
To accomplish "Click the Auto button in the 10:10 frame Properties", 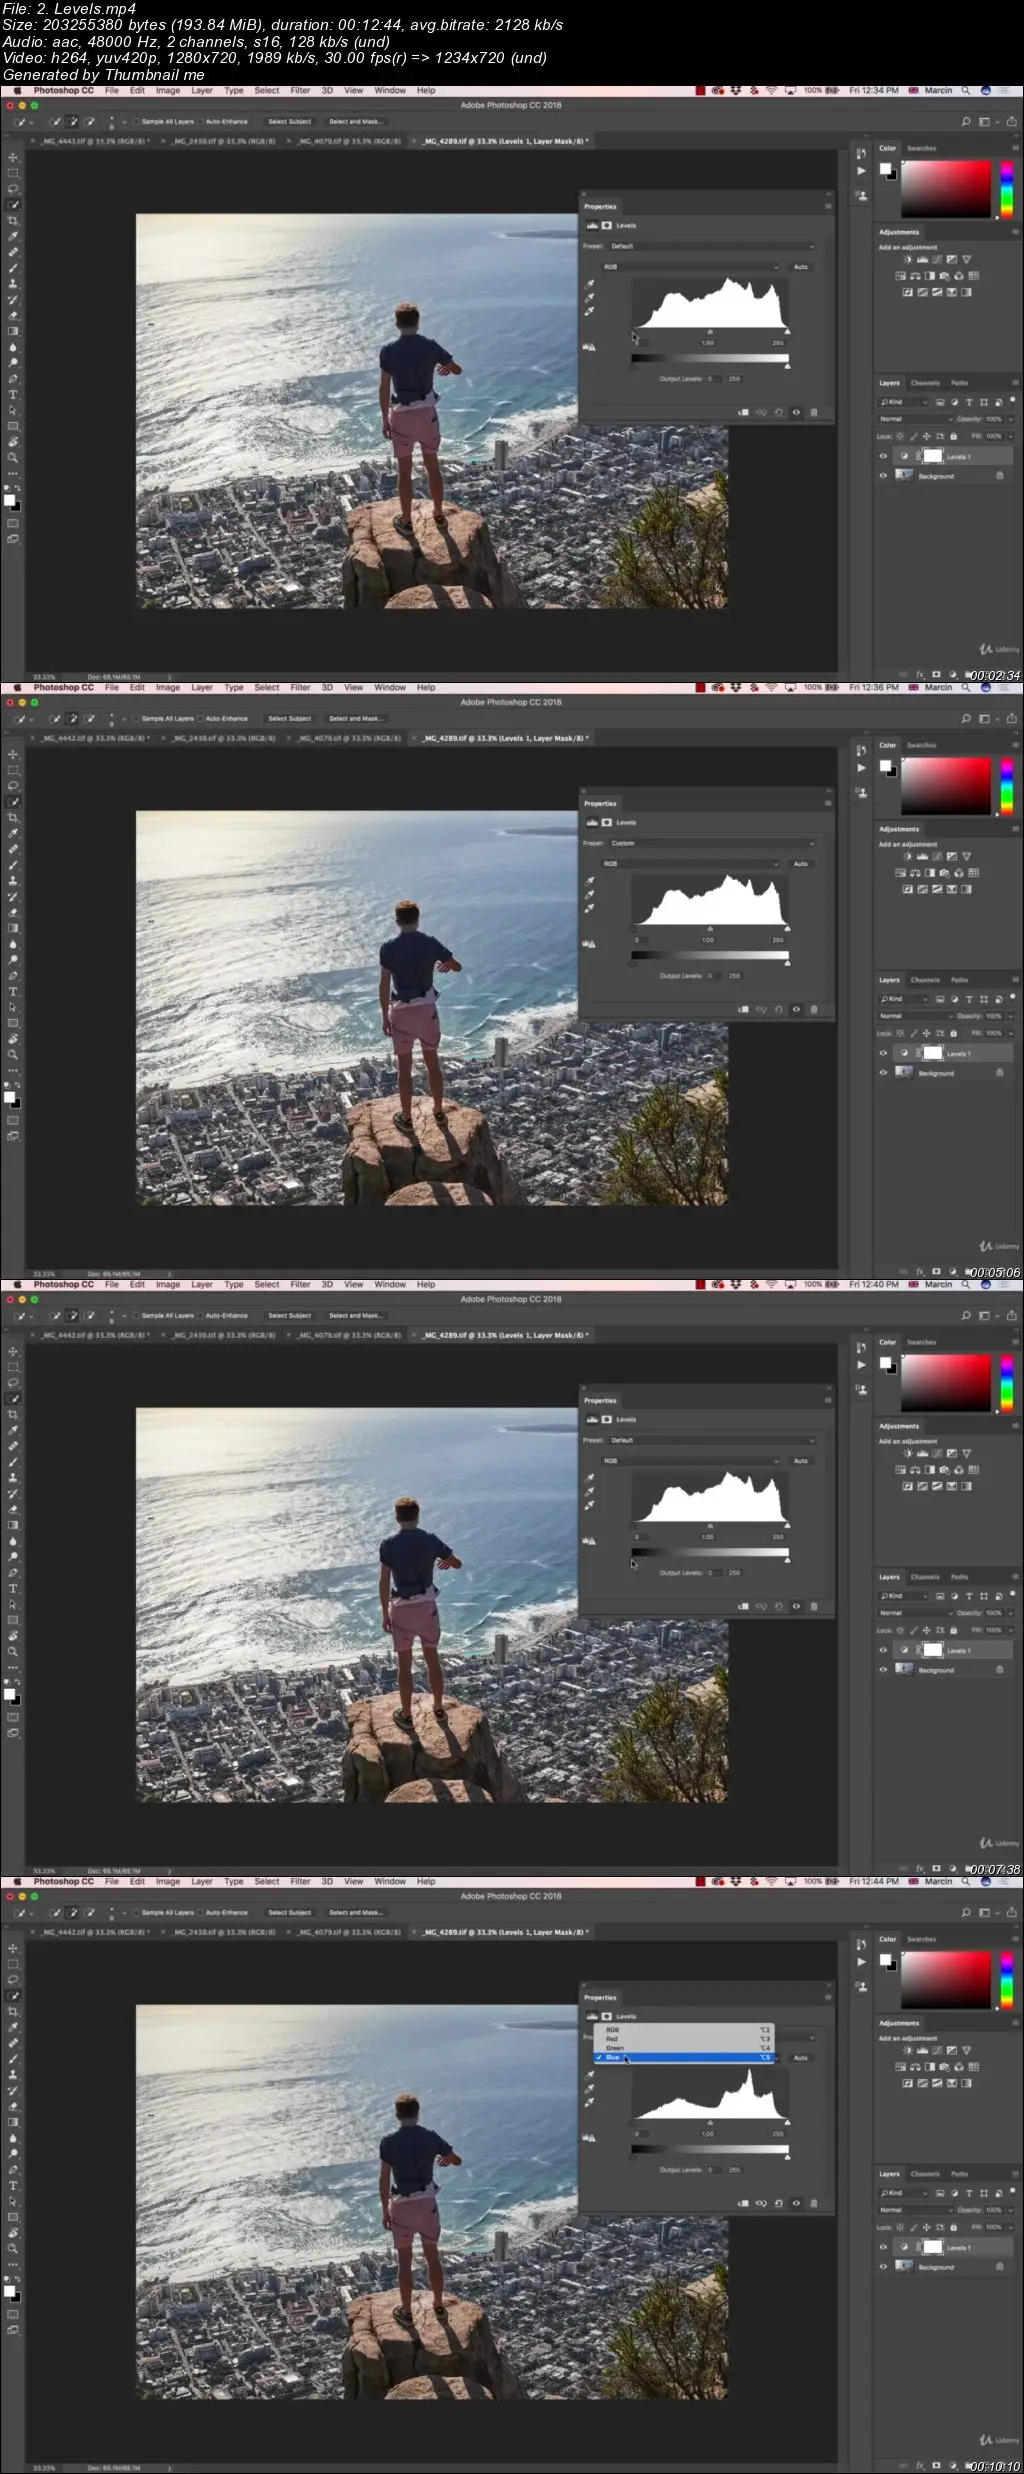I will [x=800, y=2058].
